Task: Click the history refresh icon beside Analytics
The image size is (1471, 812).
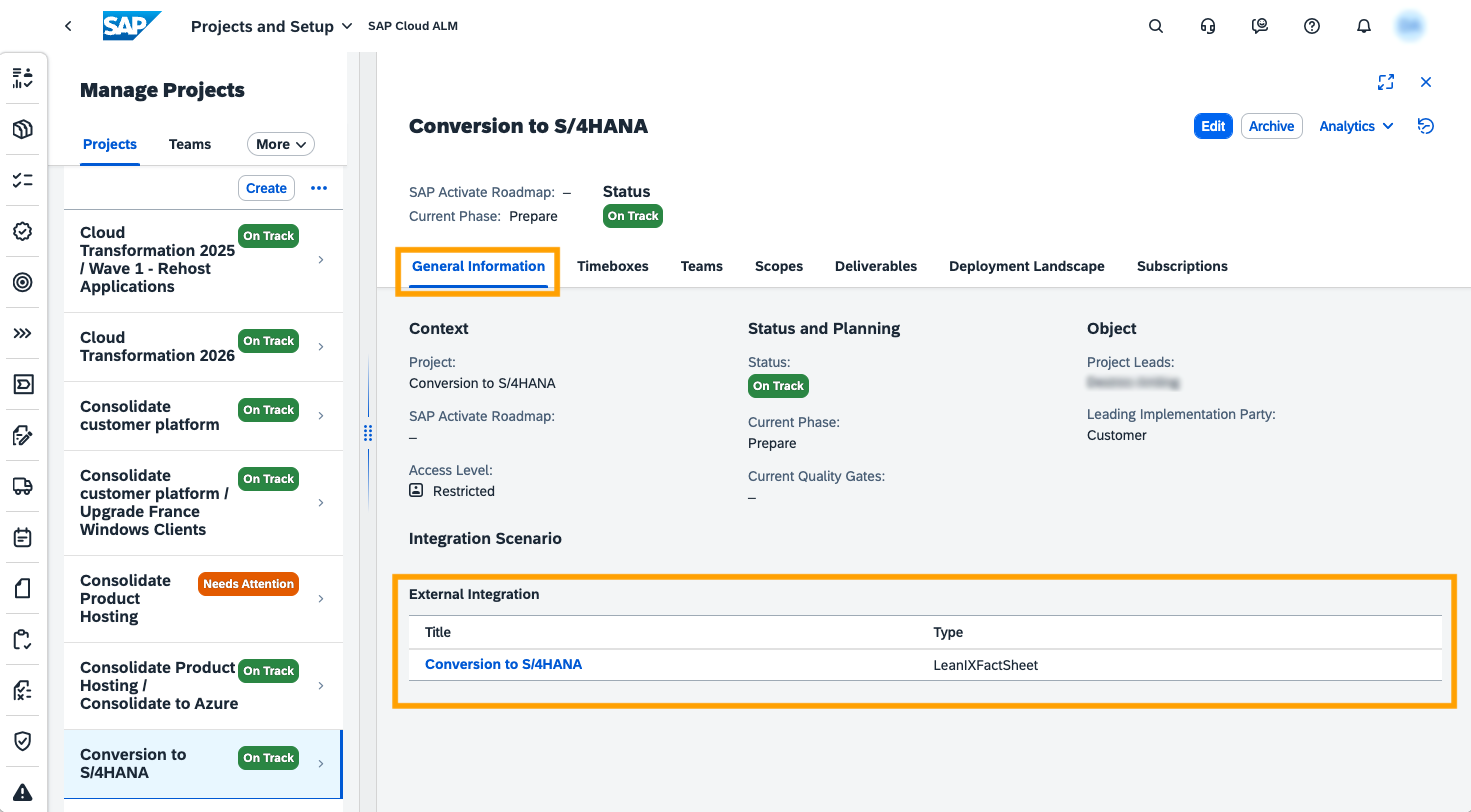Action: point(1426,126)
